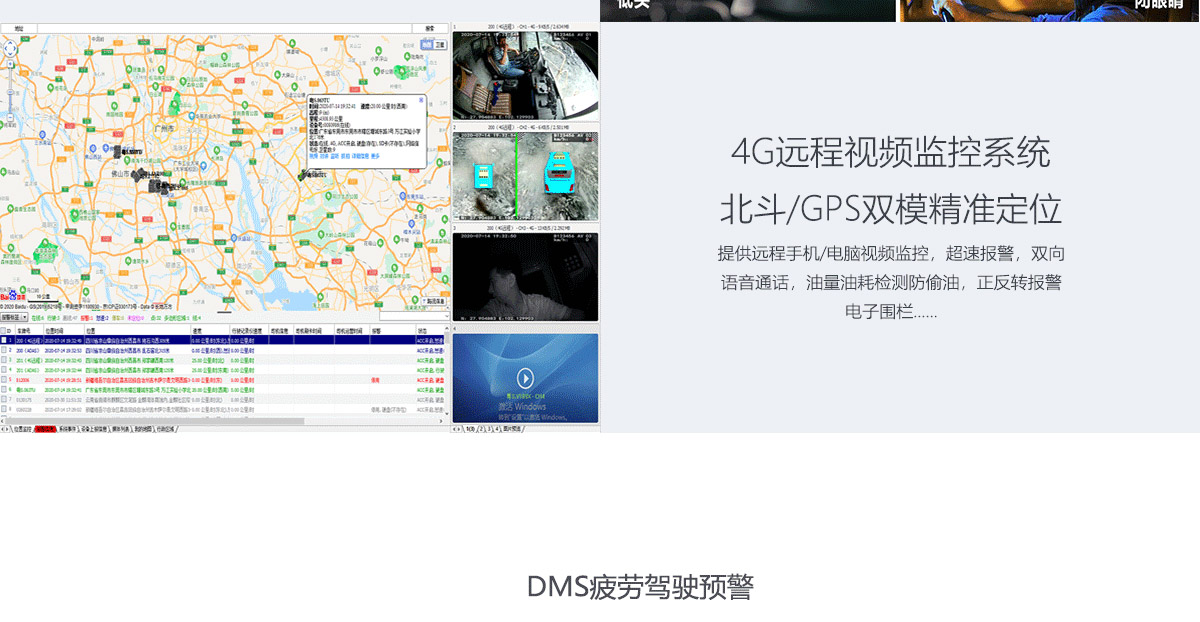Click 对讲 link in vehicle popup
This screenshot has height=622, width=1200.
click(324, 156)
